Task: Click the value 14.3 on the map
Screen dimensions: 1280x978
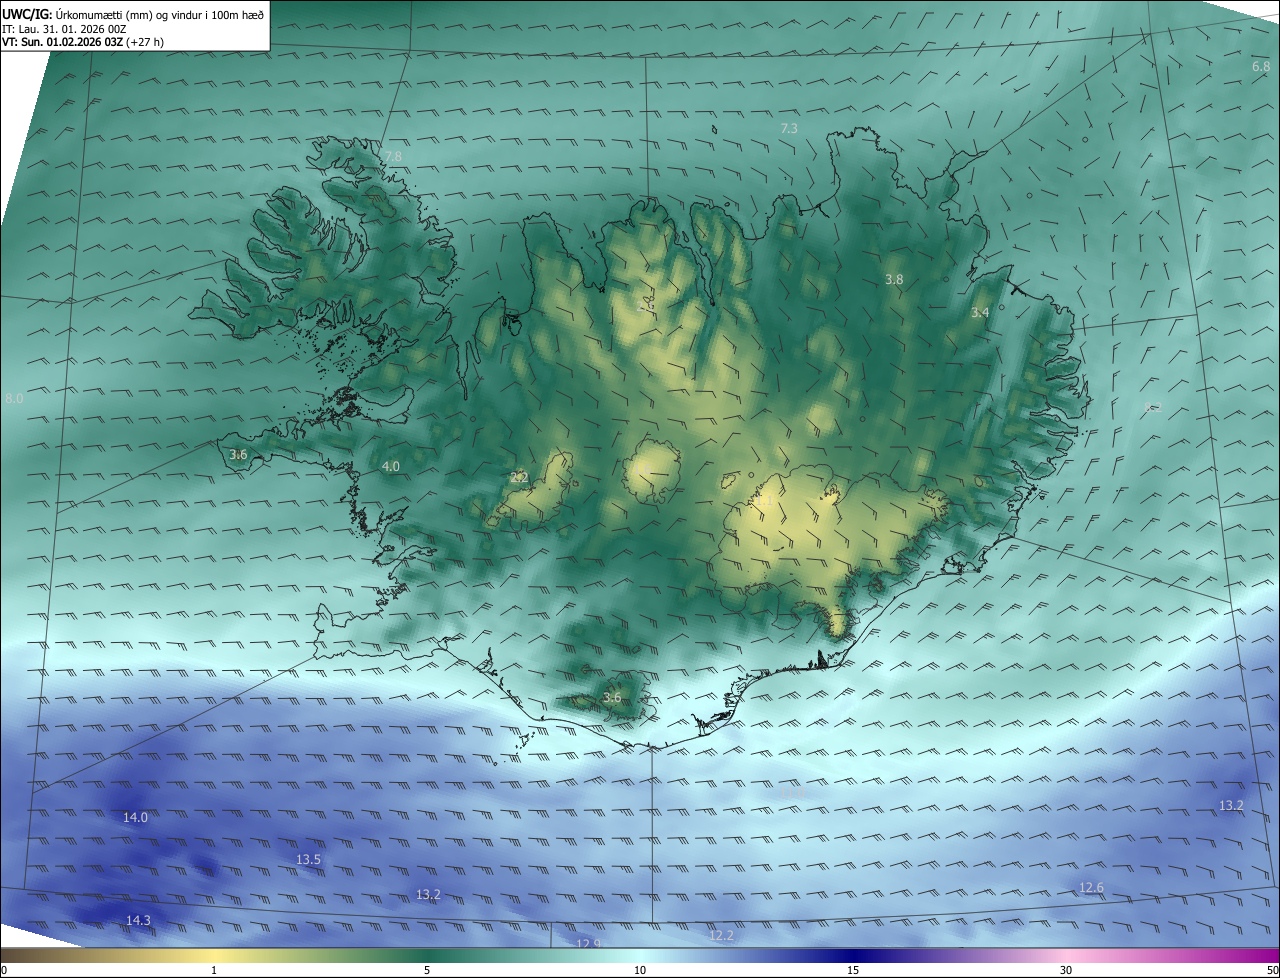Action: [138, 921]
